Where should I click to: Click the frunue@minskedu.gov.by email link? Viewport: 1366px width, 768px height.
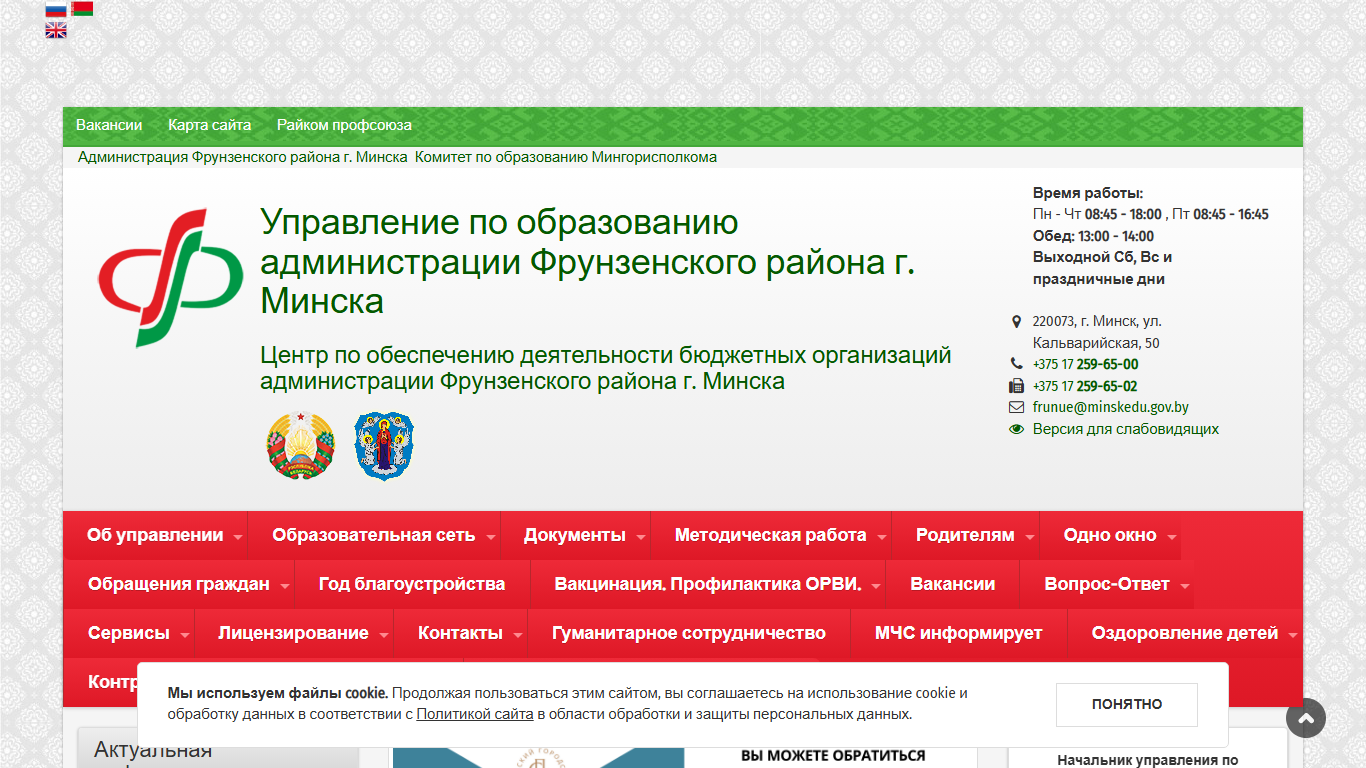click(1111, 407)
